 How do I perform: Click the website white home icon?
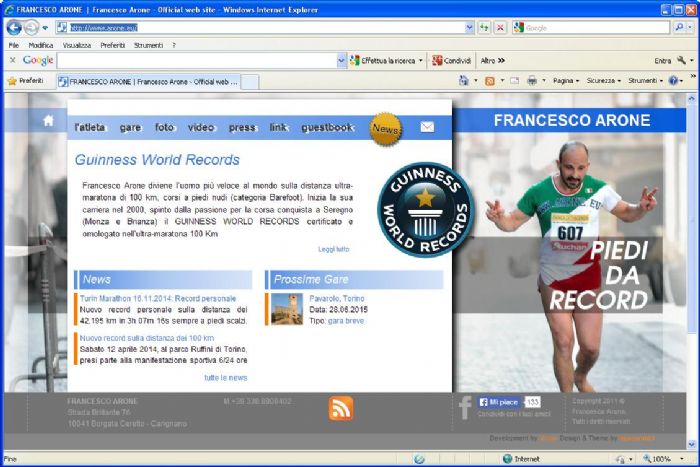pos(48,121)
